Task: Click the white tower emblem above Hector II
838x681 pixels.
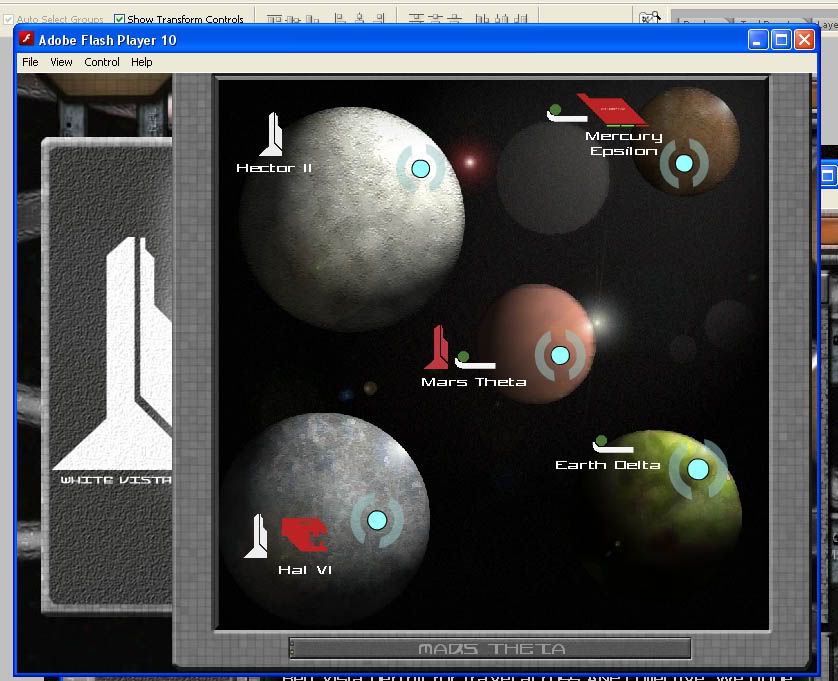Action: (271, 135)
